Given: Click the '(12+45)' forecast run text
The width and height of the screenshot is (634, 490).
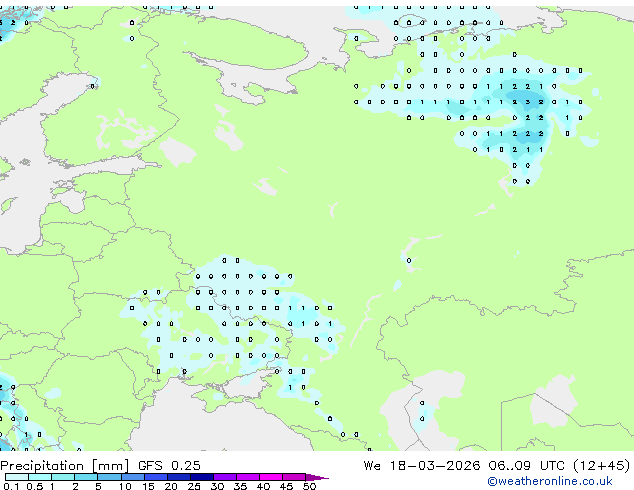Looking at the screenshot, I should coord(601,466).
